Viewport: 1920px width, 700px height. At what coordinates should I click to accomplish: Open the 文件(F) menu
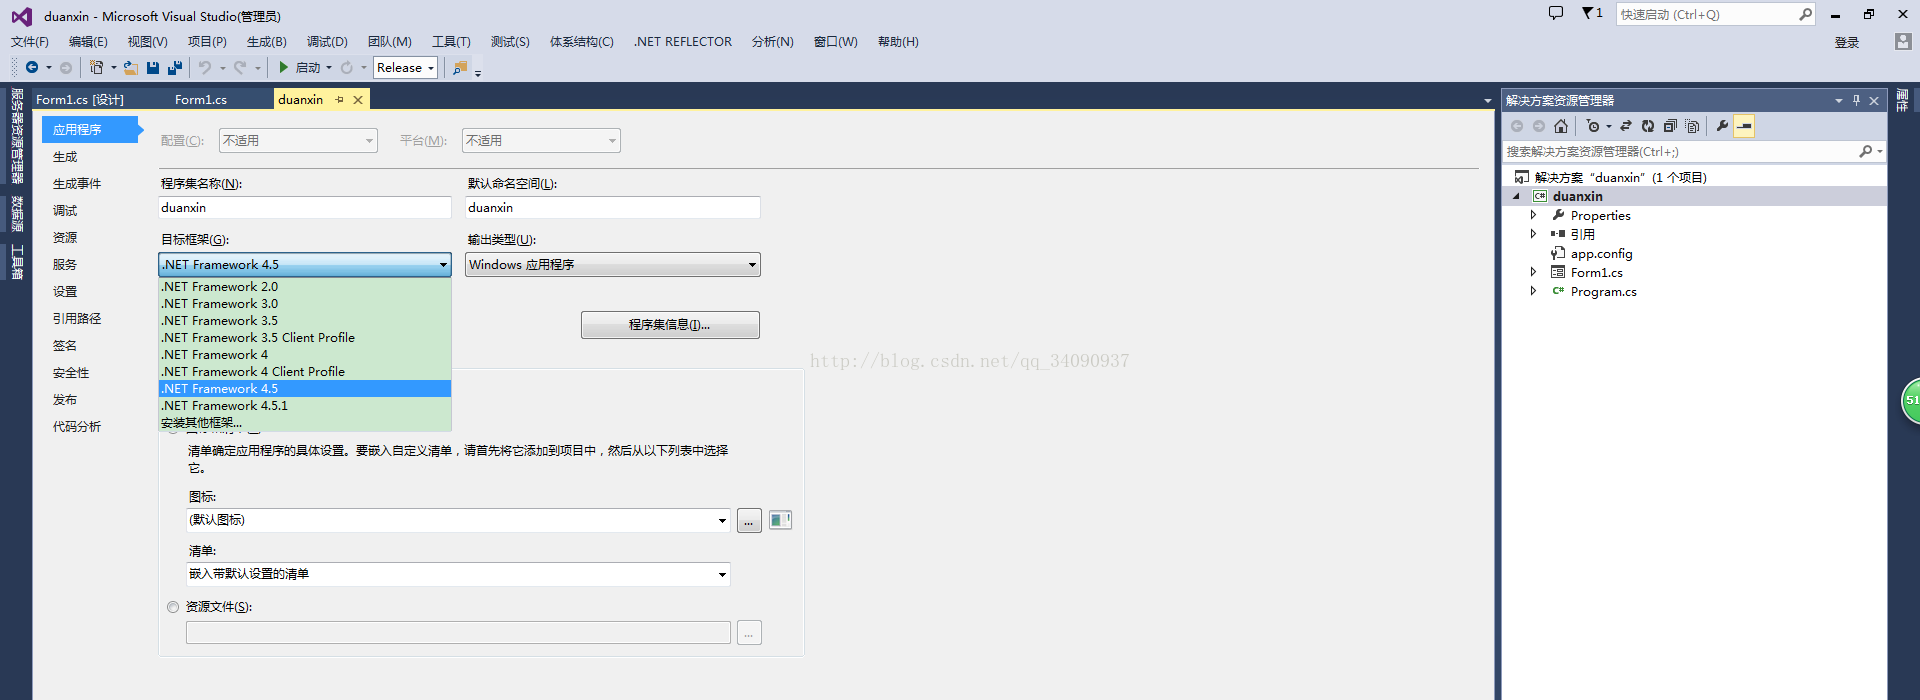[x=30, y=42]
